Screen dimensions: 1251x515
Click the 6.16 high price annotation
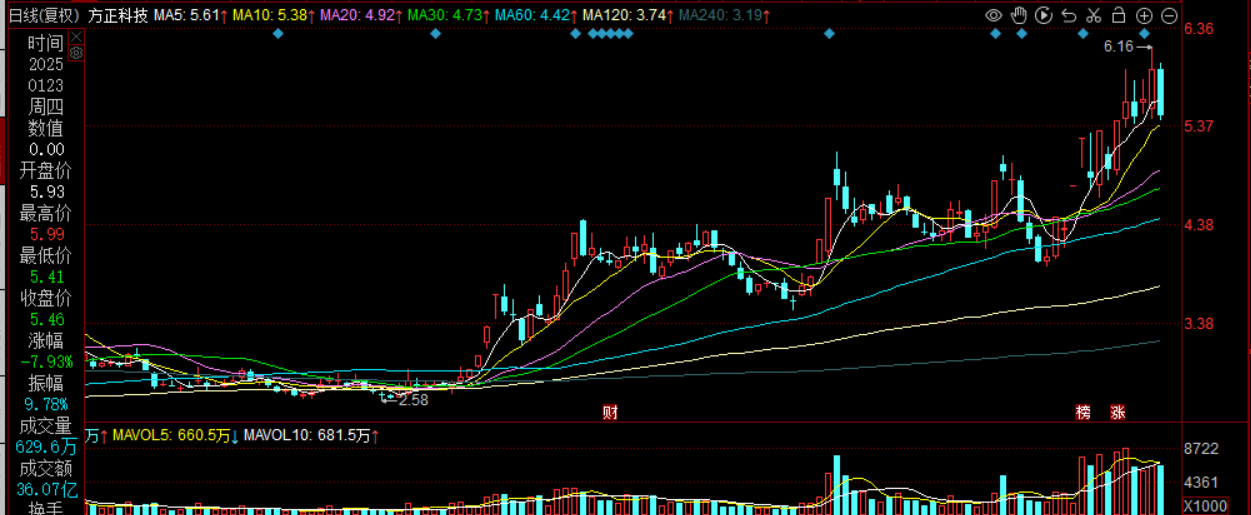[x=1119, y=46]
